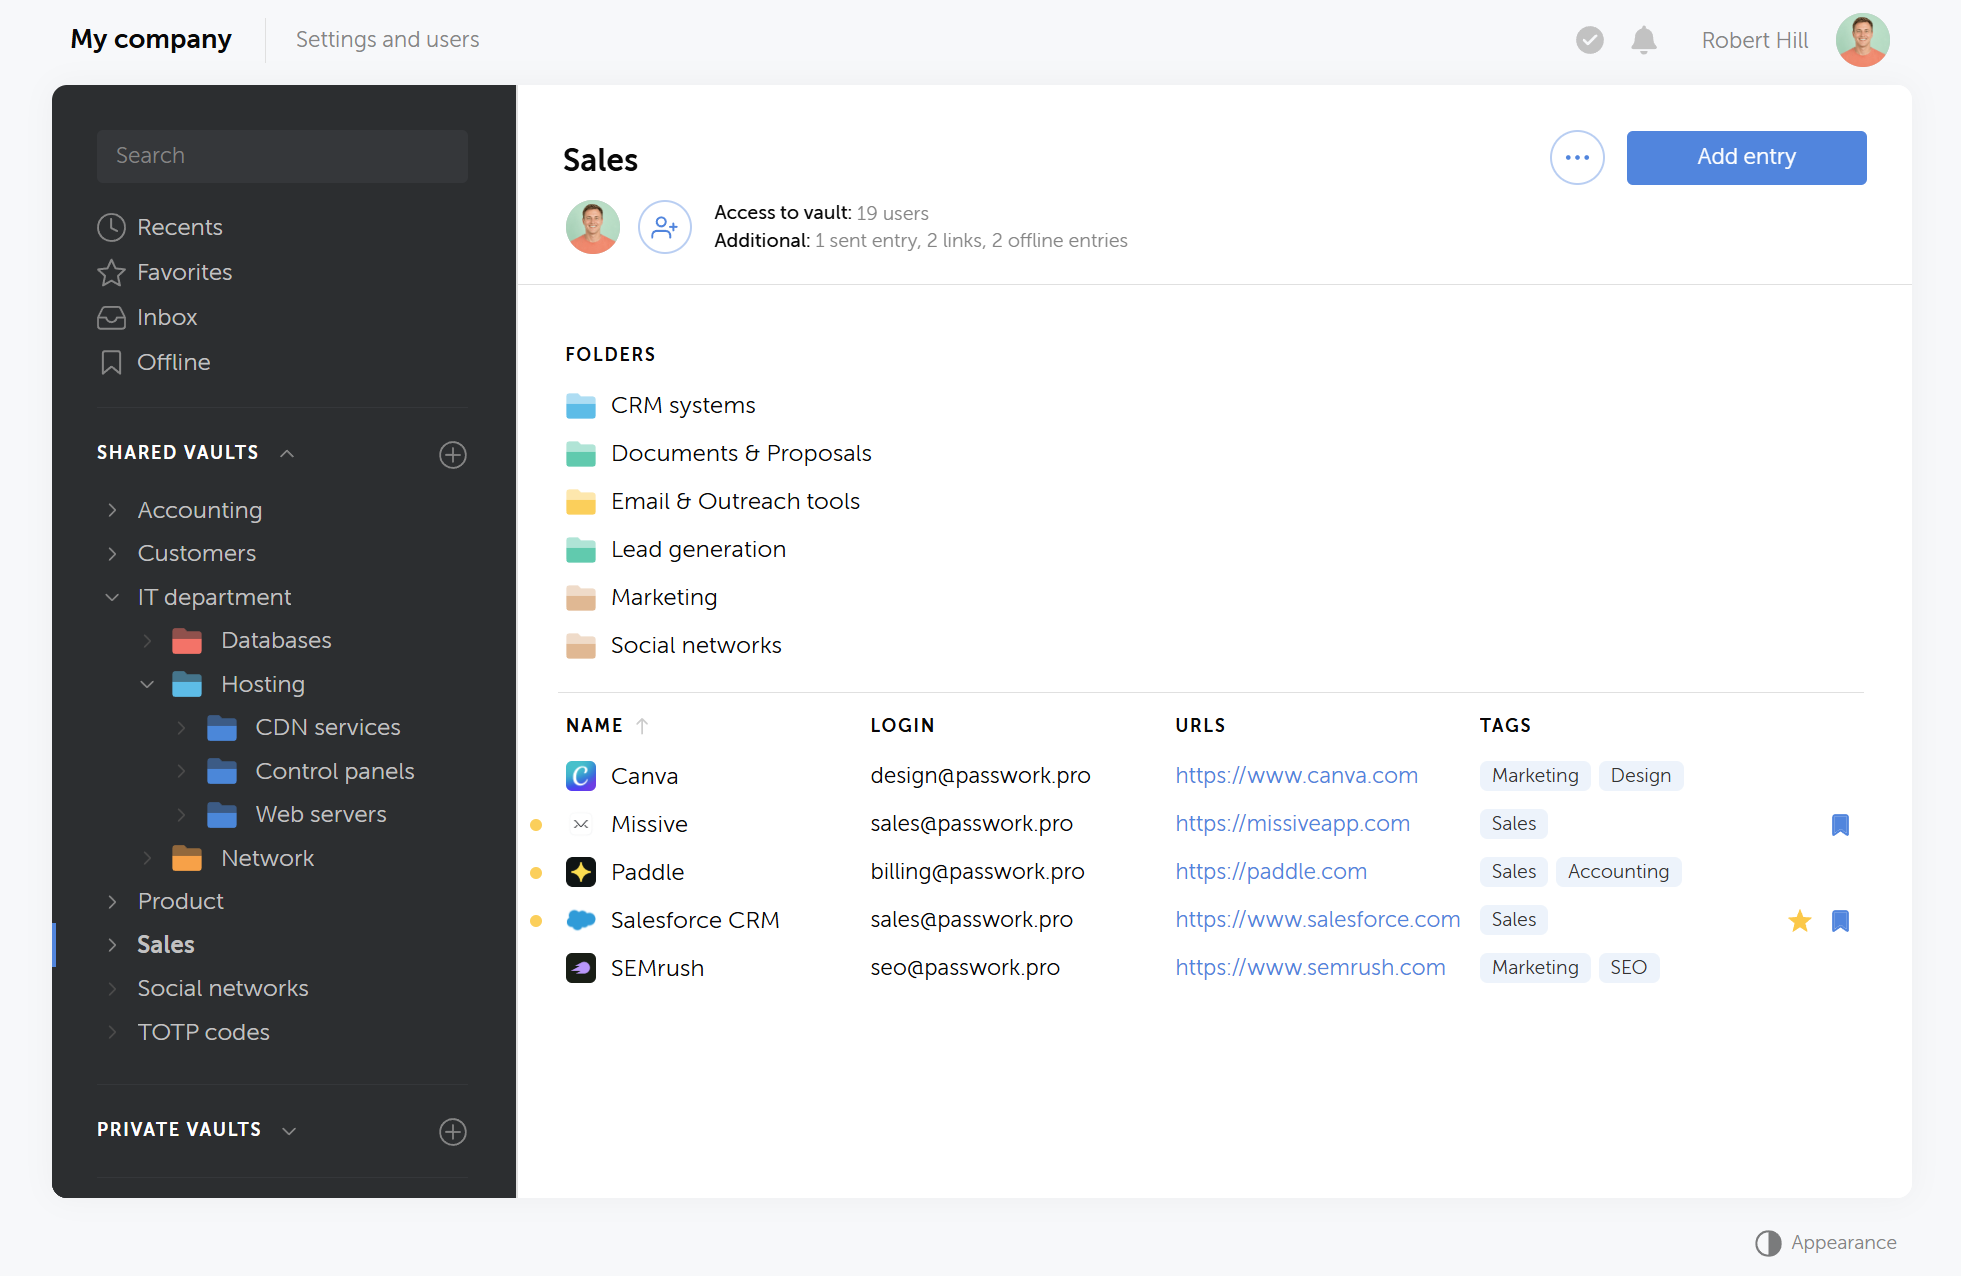Go to My company home
This screenshot has width=1961, height=1276.
[151, 39]
